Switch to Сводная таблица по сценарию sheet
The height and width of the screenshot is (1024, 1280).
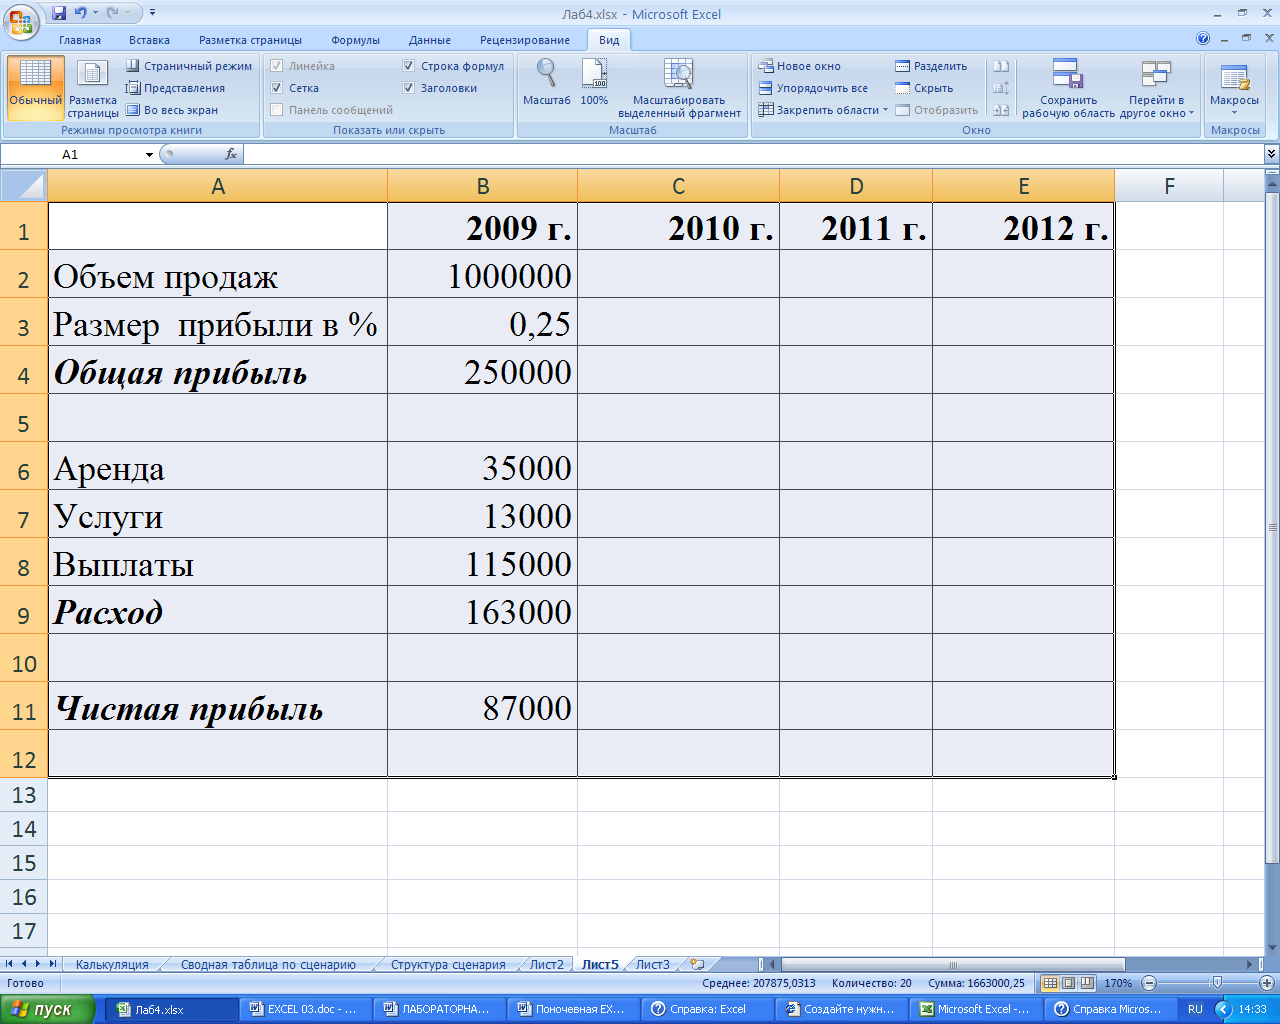(268, 965)
